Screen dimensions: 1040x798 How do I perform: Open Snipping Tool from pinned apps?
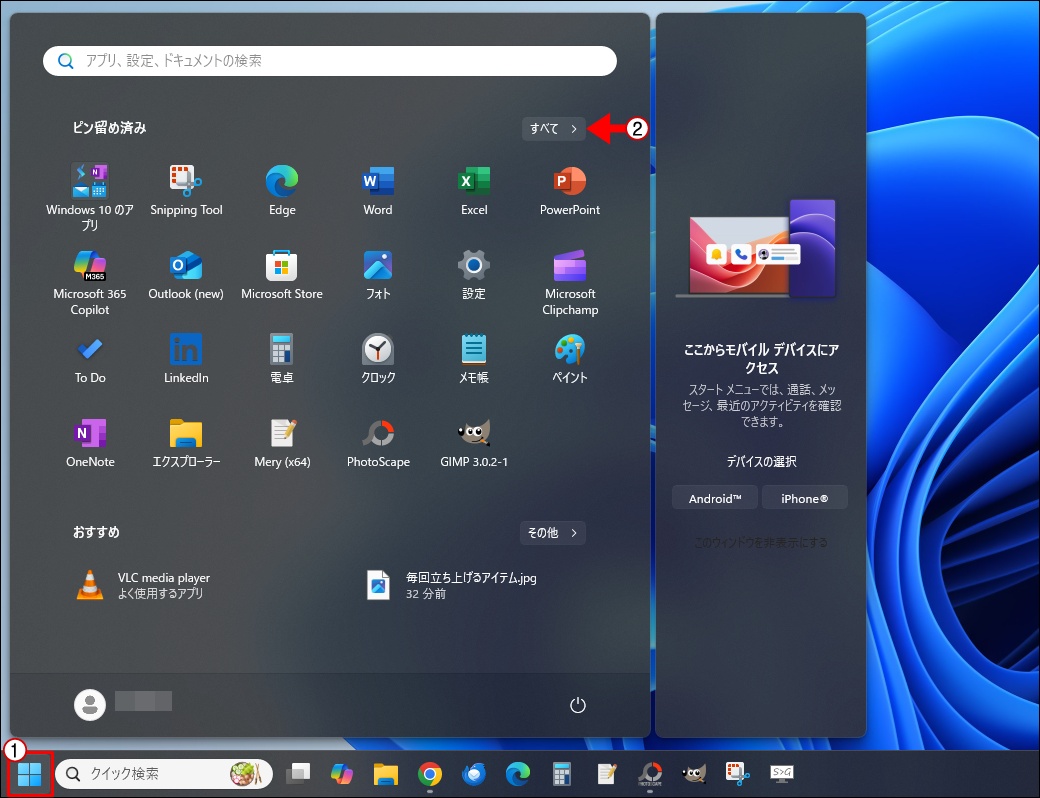point(186,190)
